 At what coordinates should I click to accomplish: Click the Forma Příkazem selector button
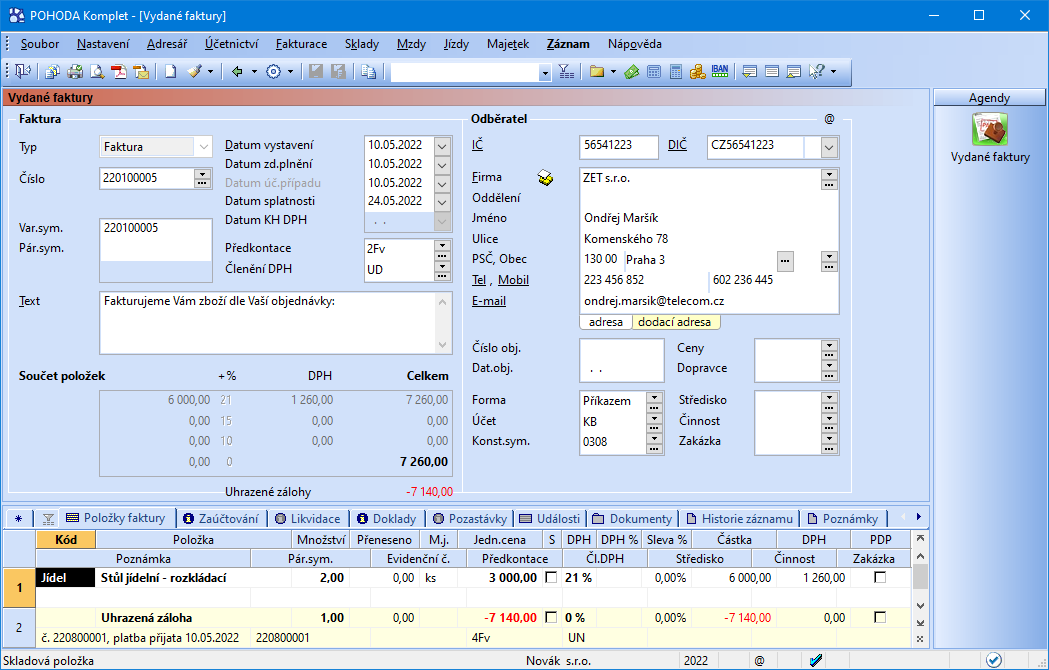coord(654,401)
